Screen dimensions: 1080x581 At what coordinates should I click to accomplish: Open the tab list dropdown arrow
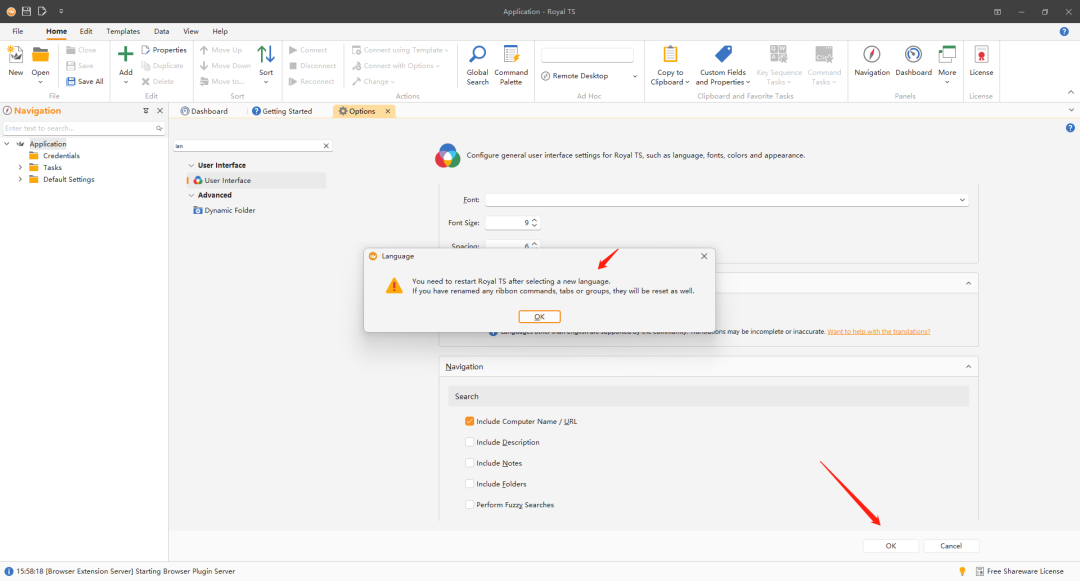click(1071, 110)
